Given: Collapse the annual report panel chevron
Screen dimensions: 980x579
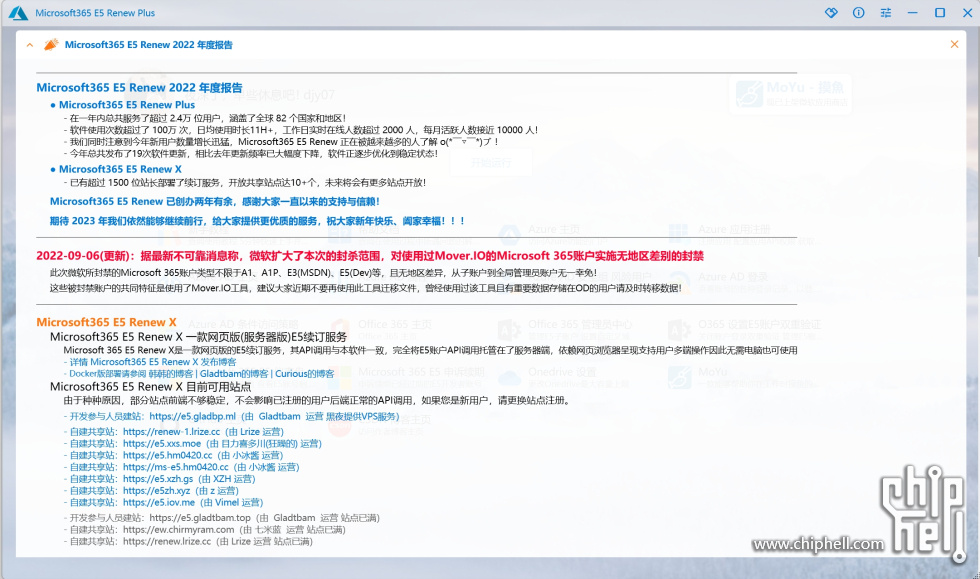Looking at the screenshot, I should pos(29,45).
